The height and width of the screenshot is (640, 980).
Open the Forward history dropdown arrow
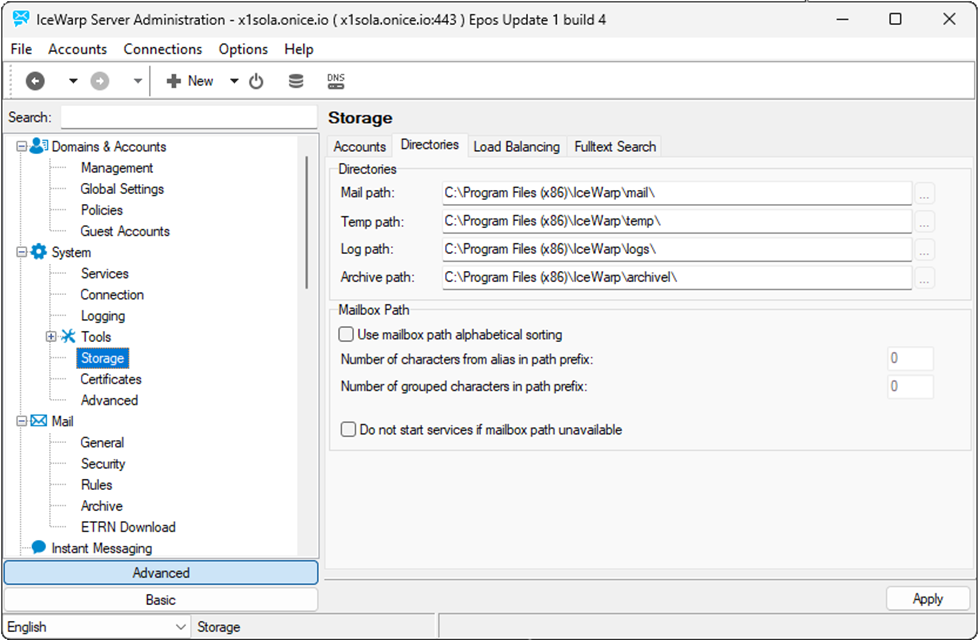[138, 81]
